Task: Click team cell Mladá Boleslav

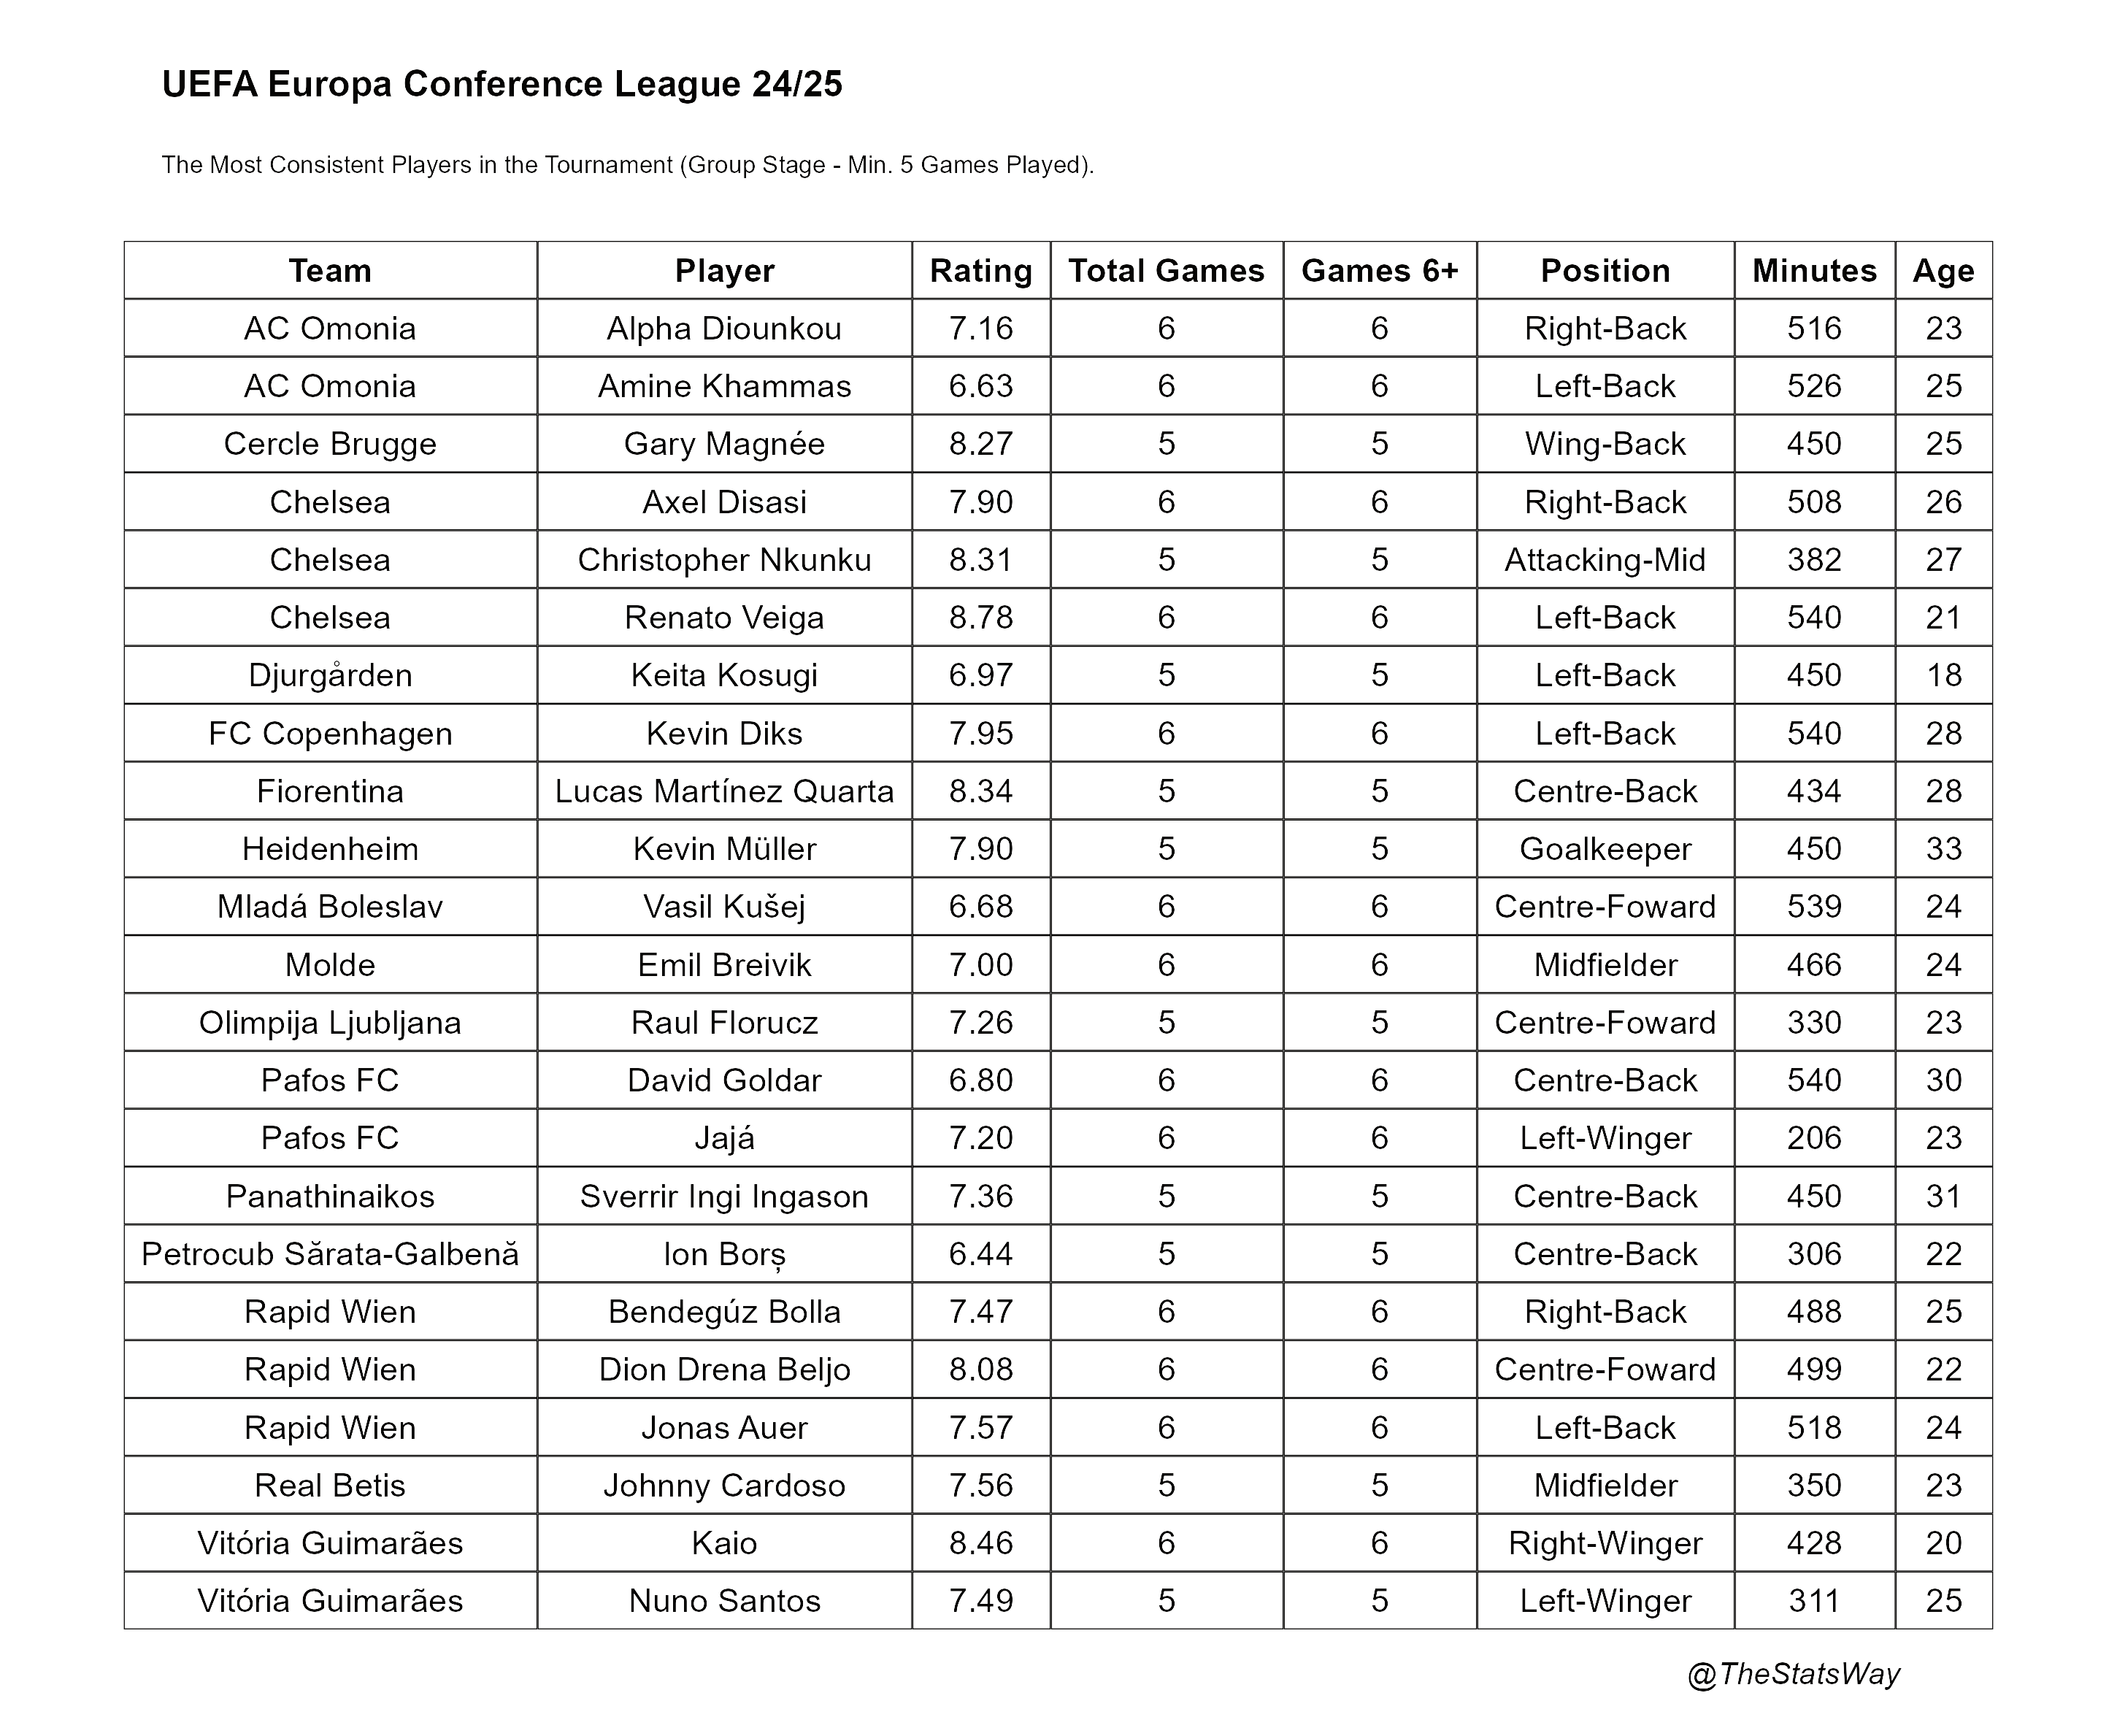Action: 330,907
